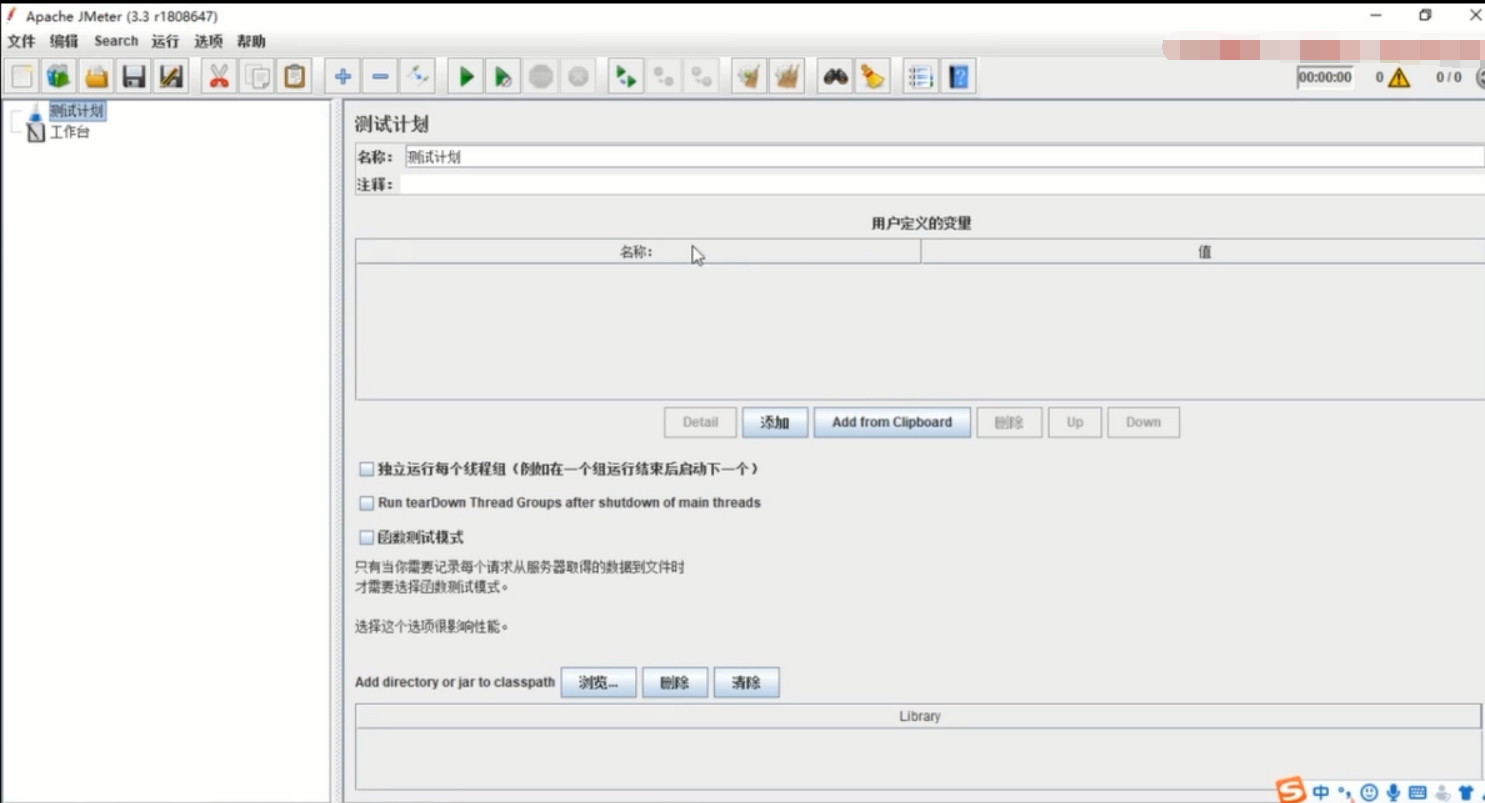1485x803 pixels.
Task: Click the smiley emoji icon in IME bar
Action: click(x=1369, y=792)
